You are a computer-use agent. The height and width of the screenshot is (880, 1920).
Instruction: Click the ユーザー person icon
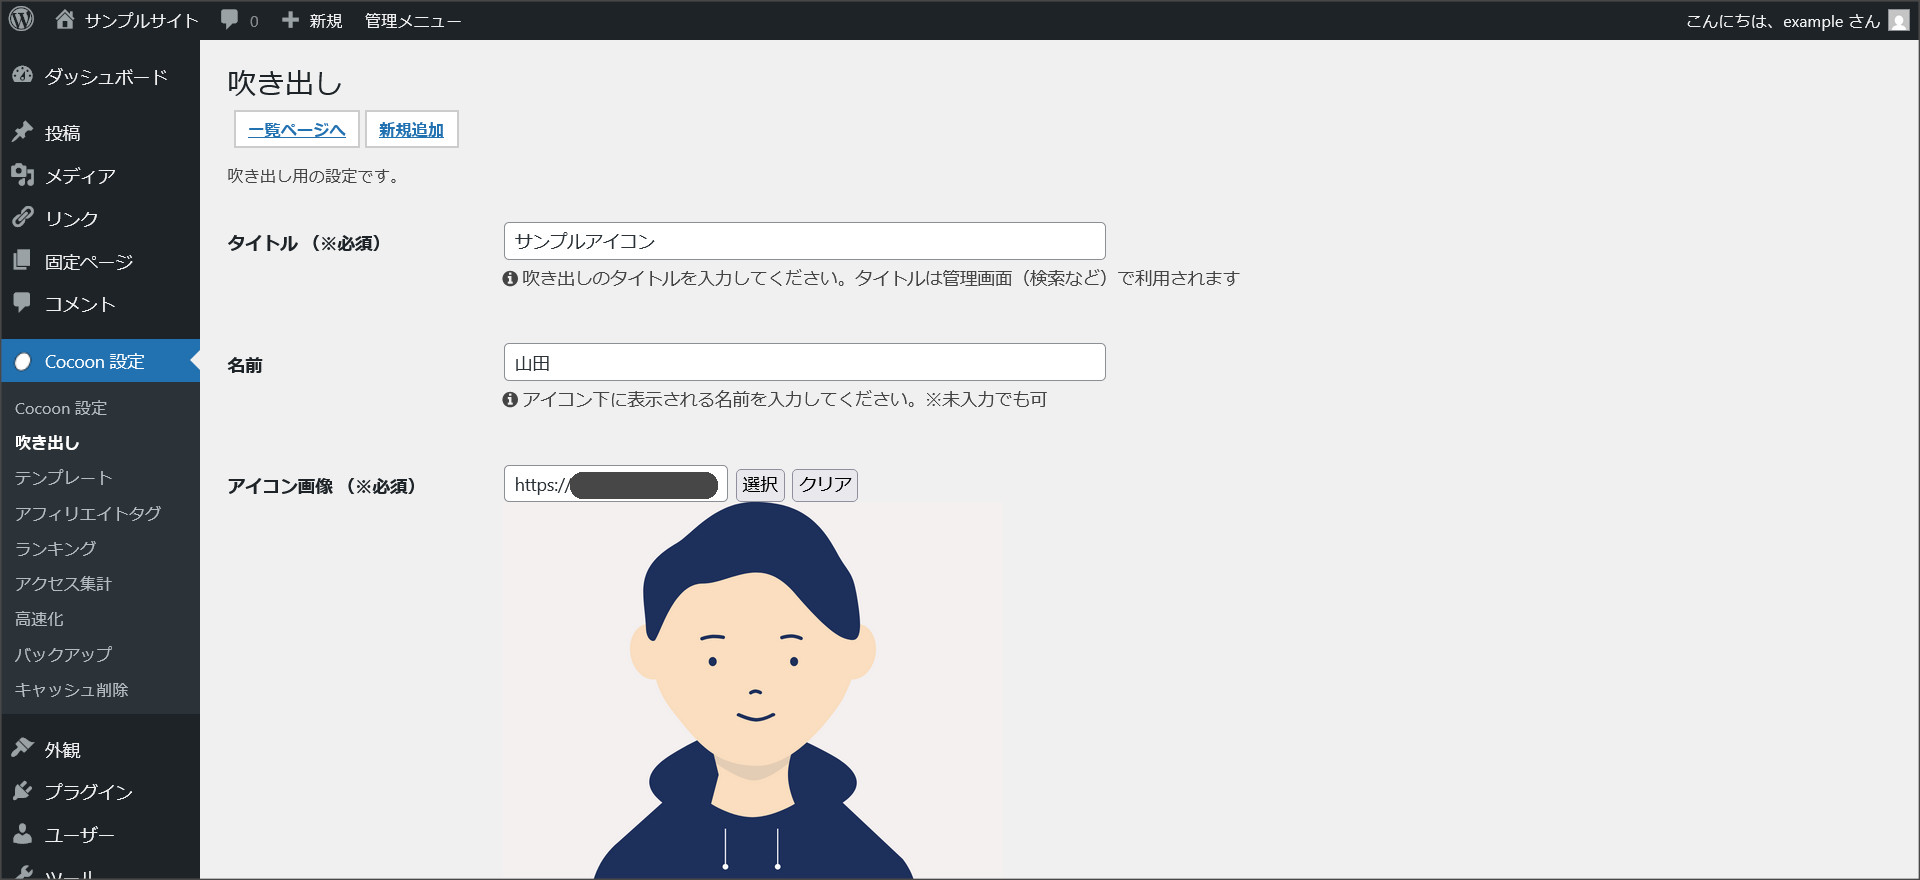tap(23, 833)
